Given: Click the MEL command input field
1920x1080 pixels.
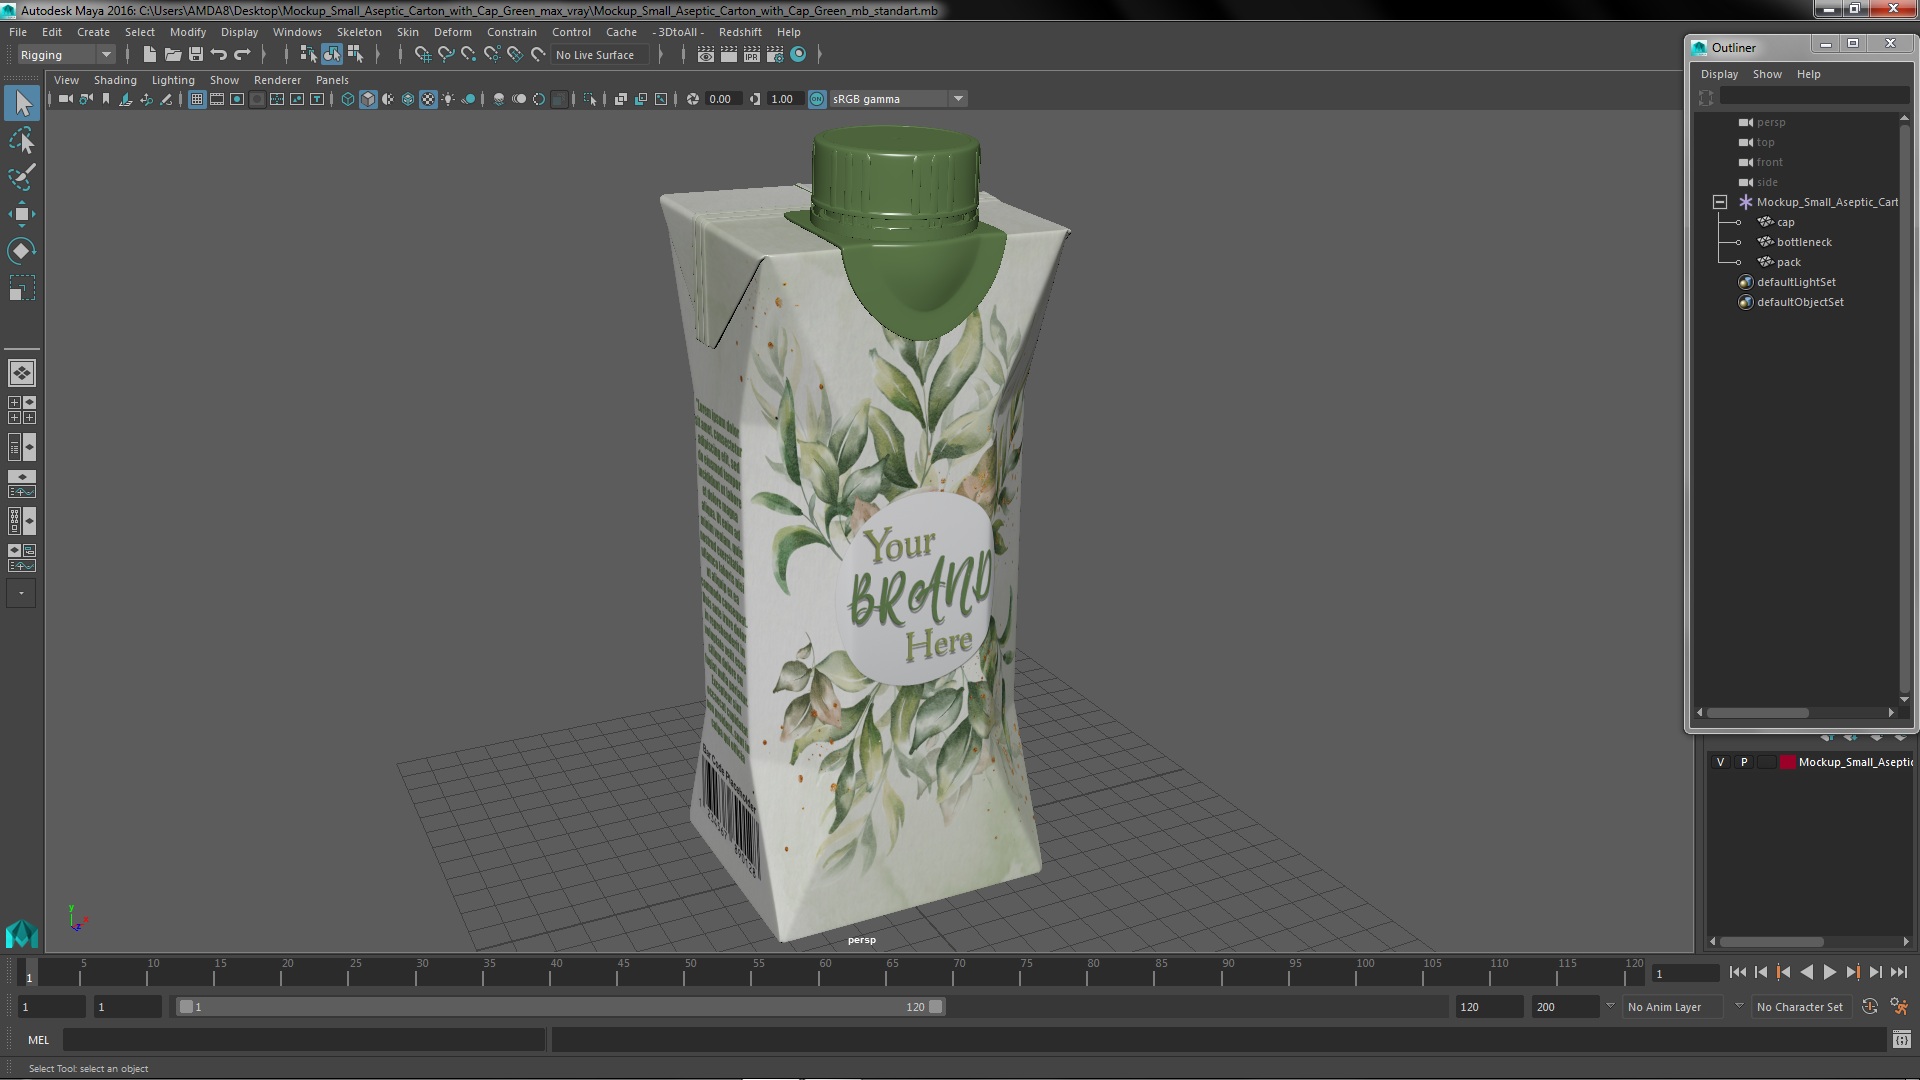Looking at the screenshot, I should pyautogui.click(x=304, y=1040).
